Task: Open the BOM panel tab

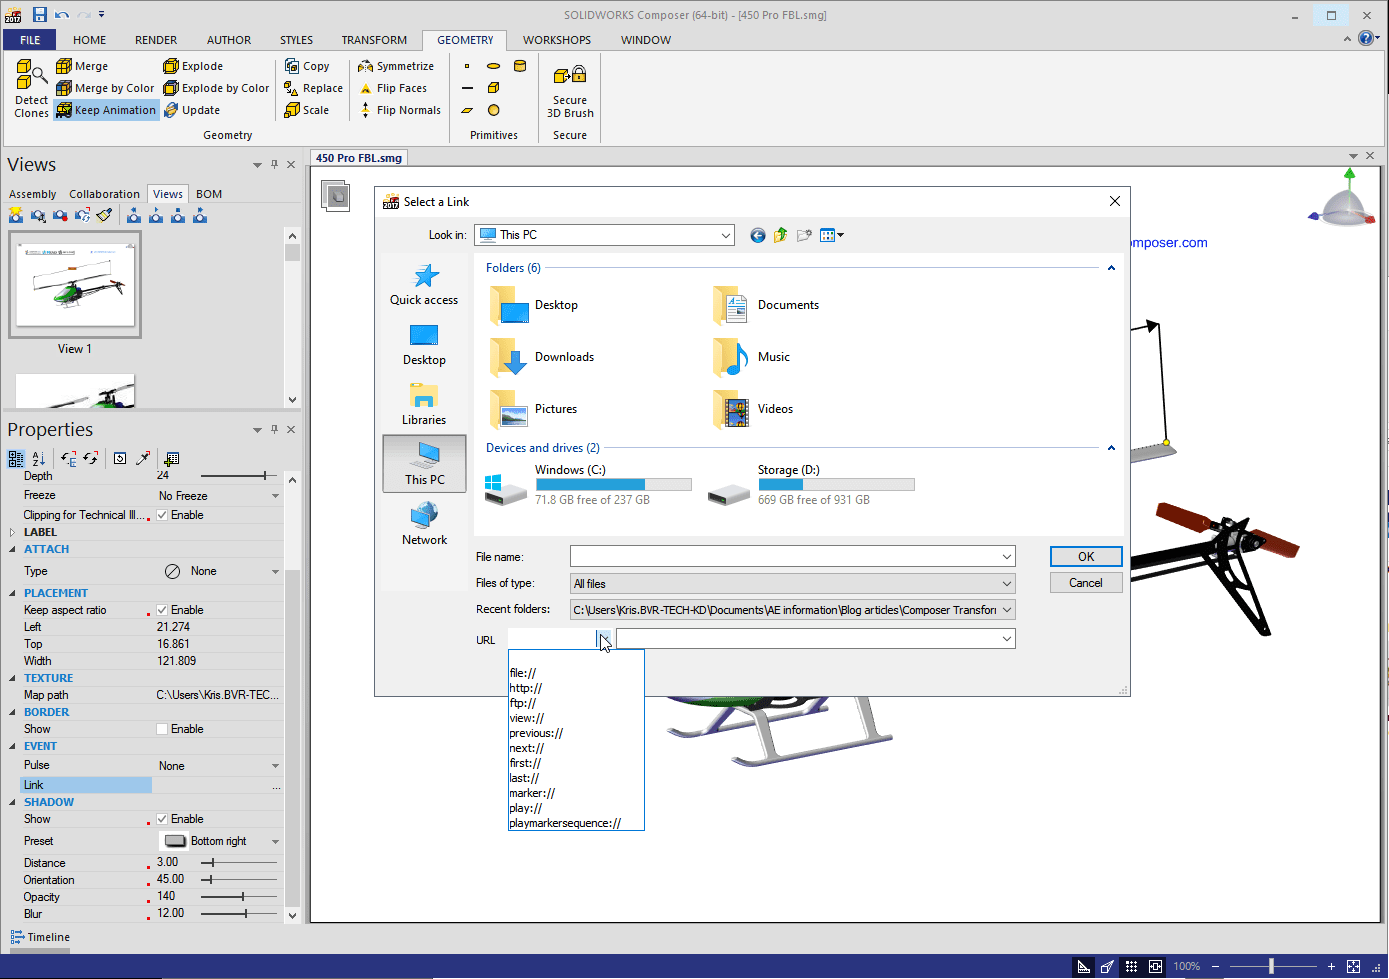Action: pos(209,194)
